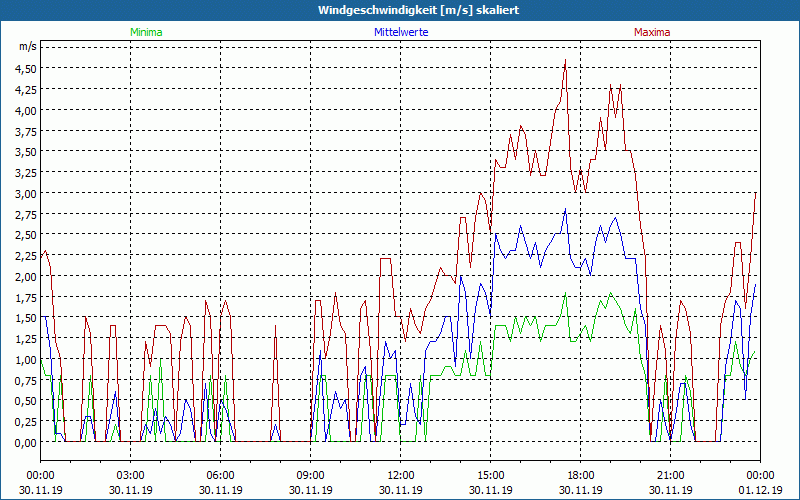Click the 0,25 y-axis value

point(28,422)
